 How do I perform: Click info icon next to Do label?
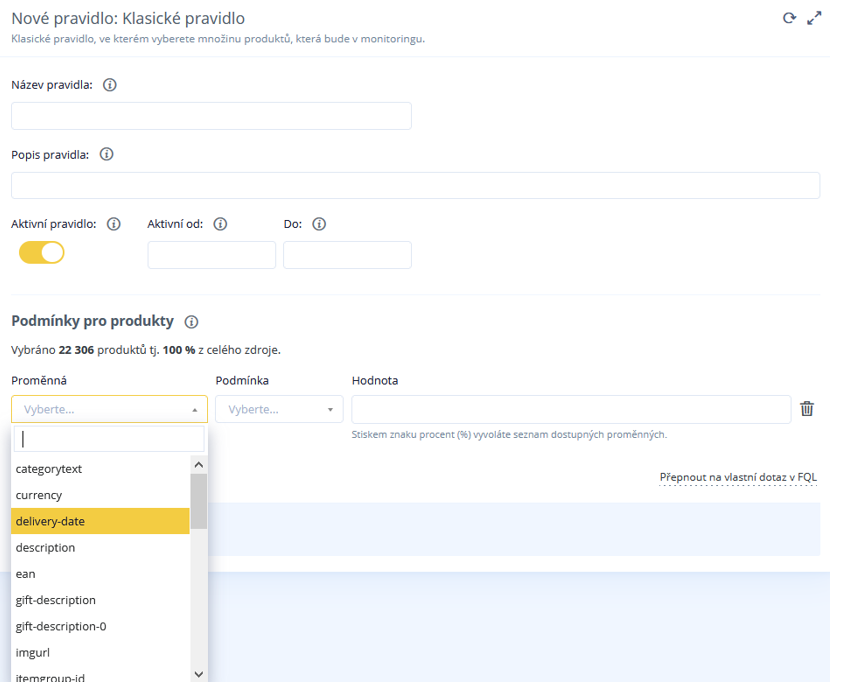pyautogui.click(x=319, y=224)
